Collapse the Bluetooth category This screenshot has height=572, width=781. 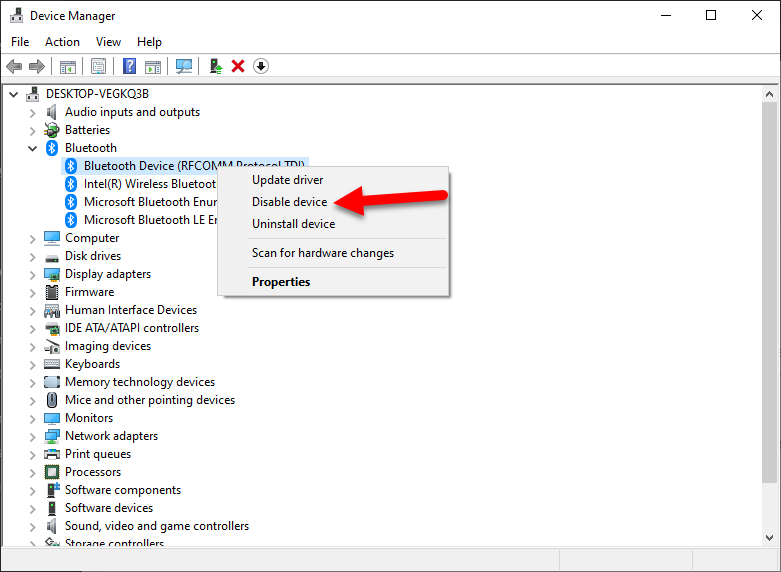tap(32, 148)
